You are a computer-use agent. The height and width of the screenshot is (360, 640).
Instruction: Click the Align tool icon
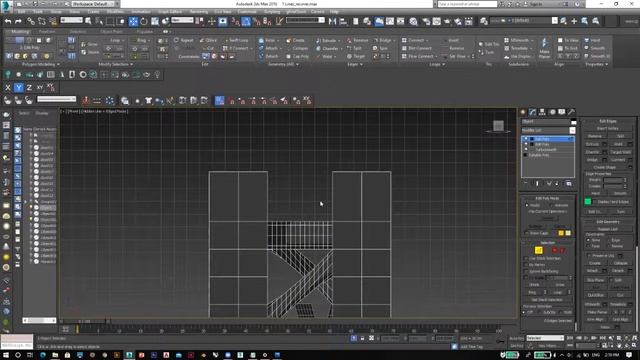[x=343, y=21]
